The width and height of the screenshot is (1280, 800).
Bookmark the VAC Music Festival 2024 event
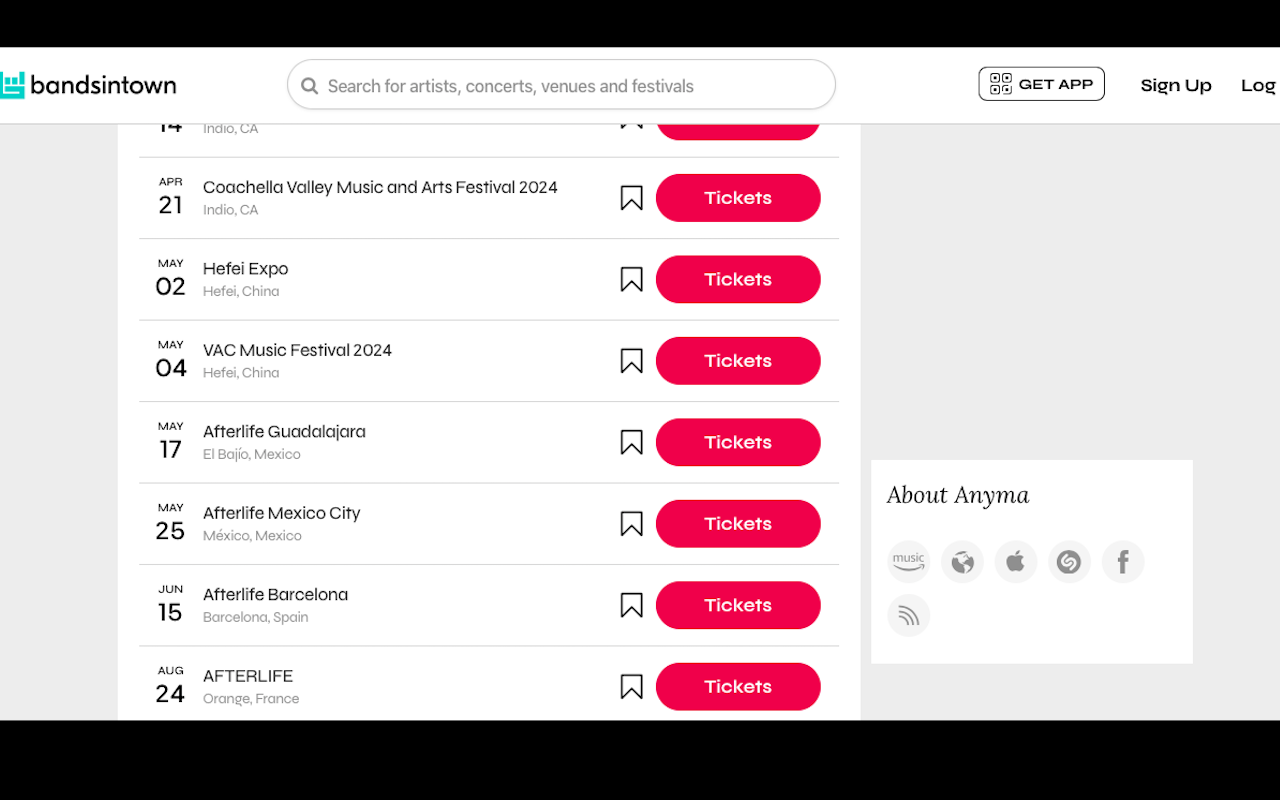click(631, 361)
